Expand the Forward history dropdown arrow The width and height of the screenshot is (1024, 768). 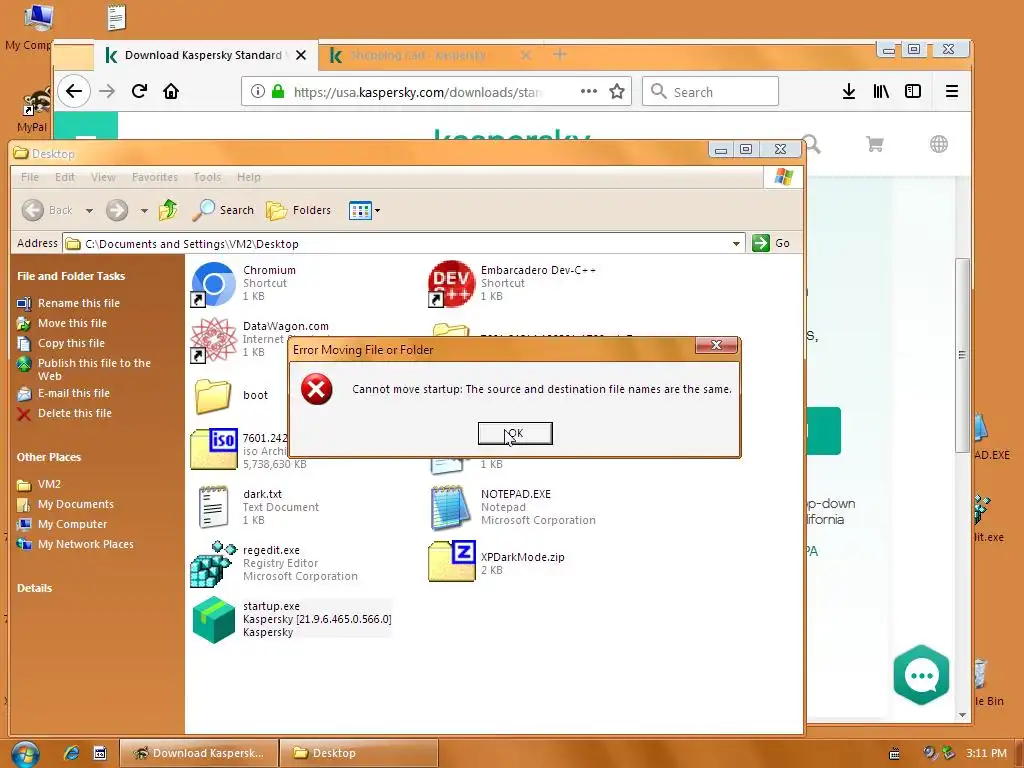[144, 210]
